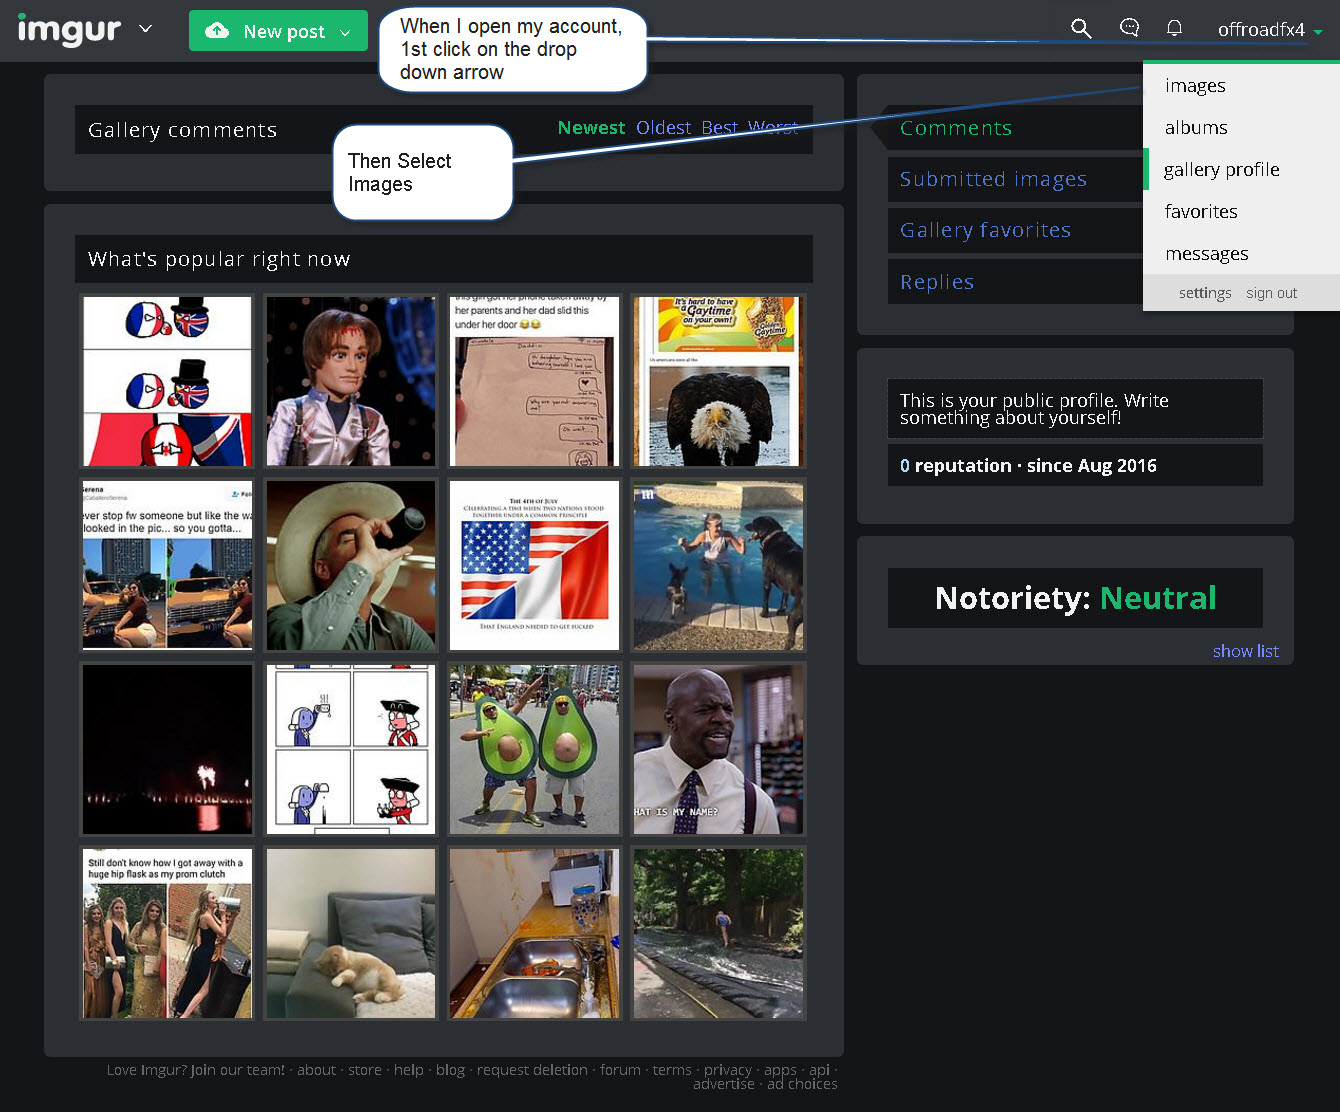Click the cloud upload icon in New post
1340x1112 pixels.
tap(216, 31)
